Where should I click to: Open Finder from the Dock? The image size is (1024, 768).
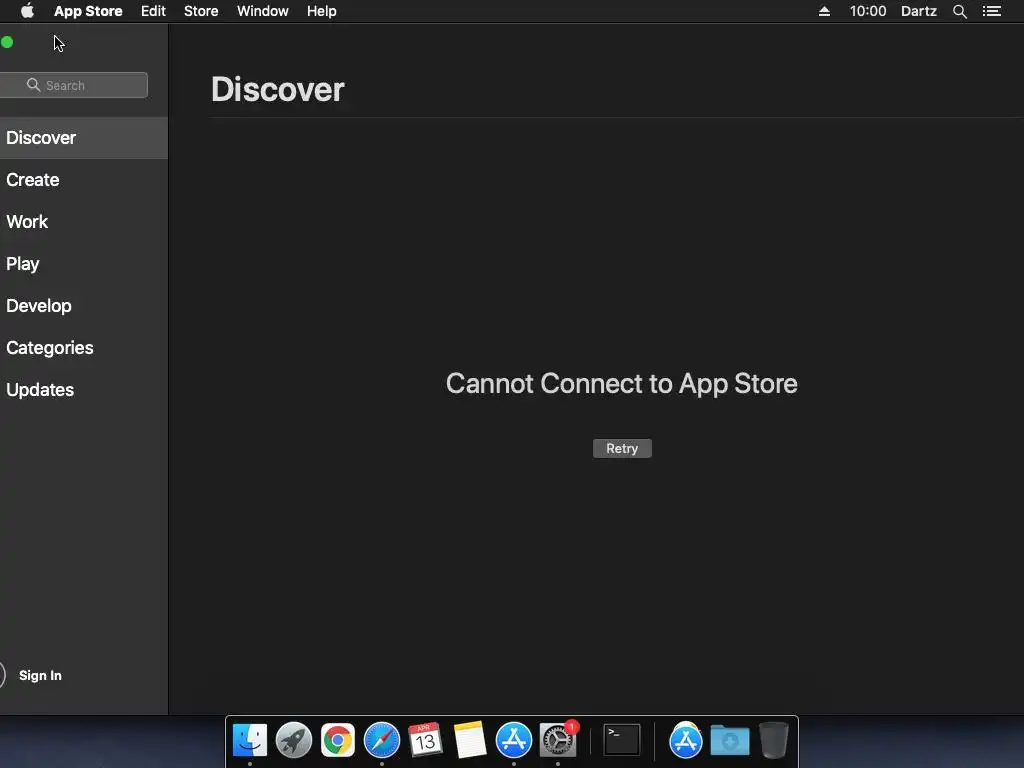click(250, 740)
